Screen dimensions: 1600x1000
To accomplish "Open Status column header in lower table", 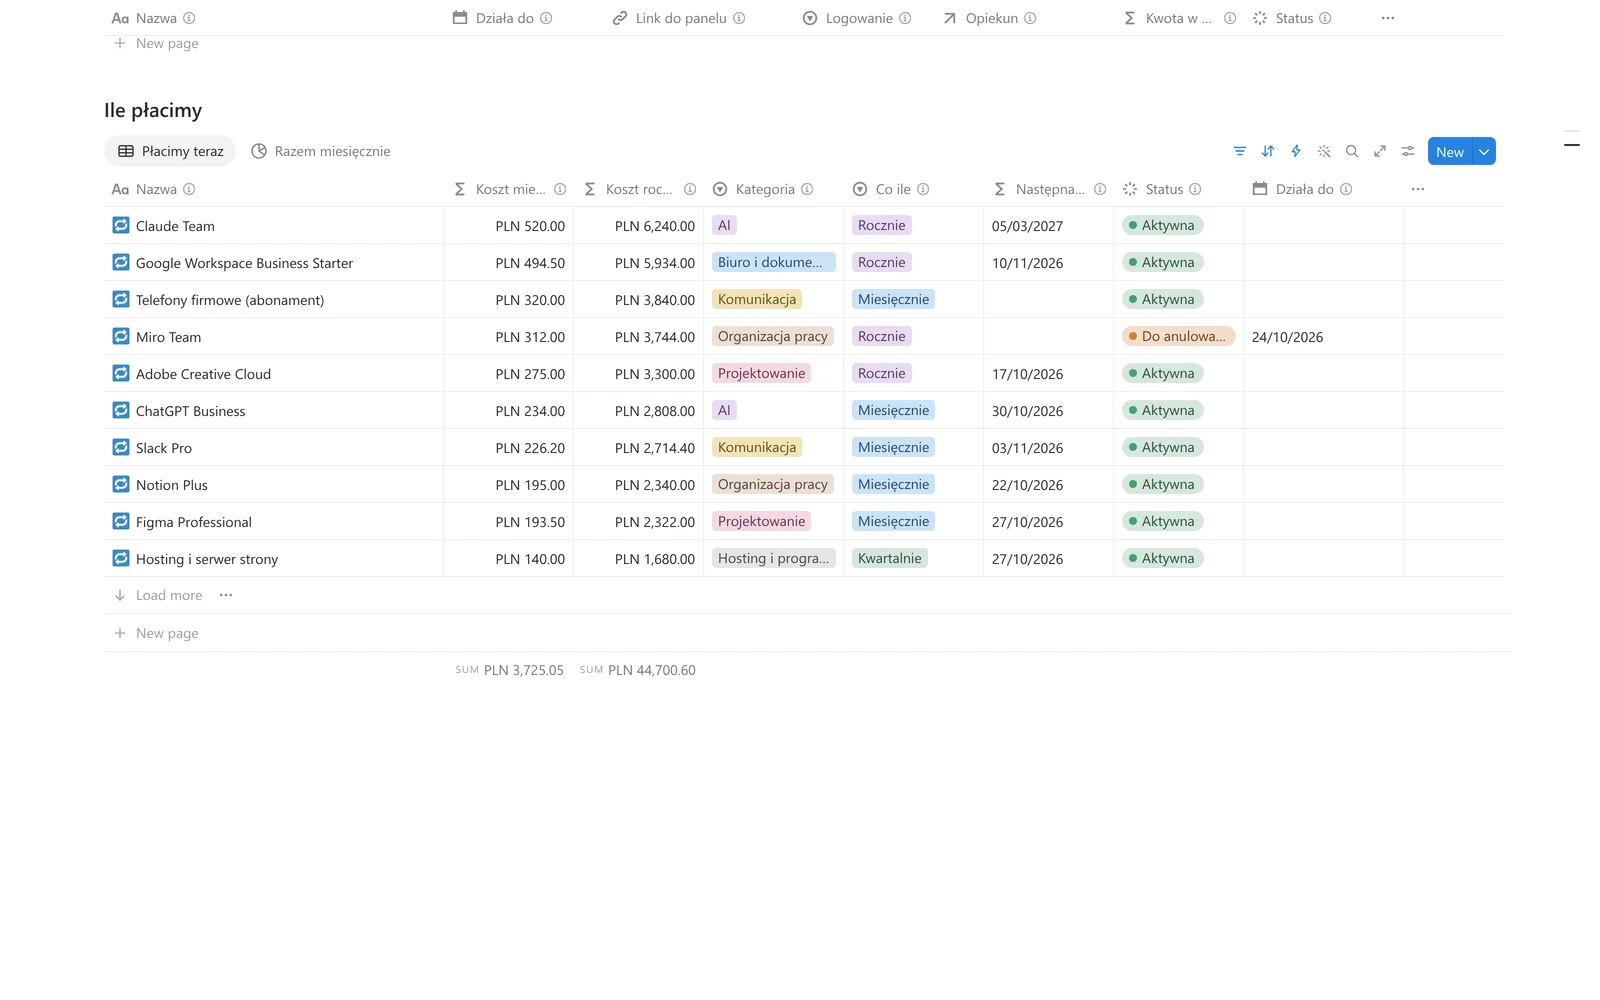I will [1162, 189].
